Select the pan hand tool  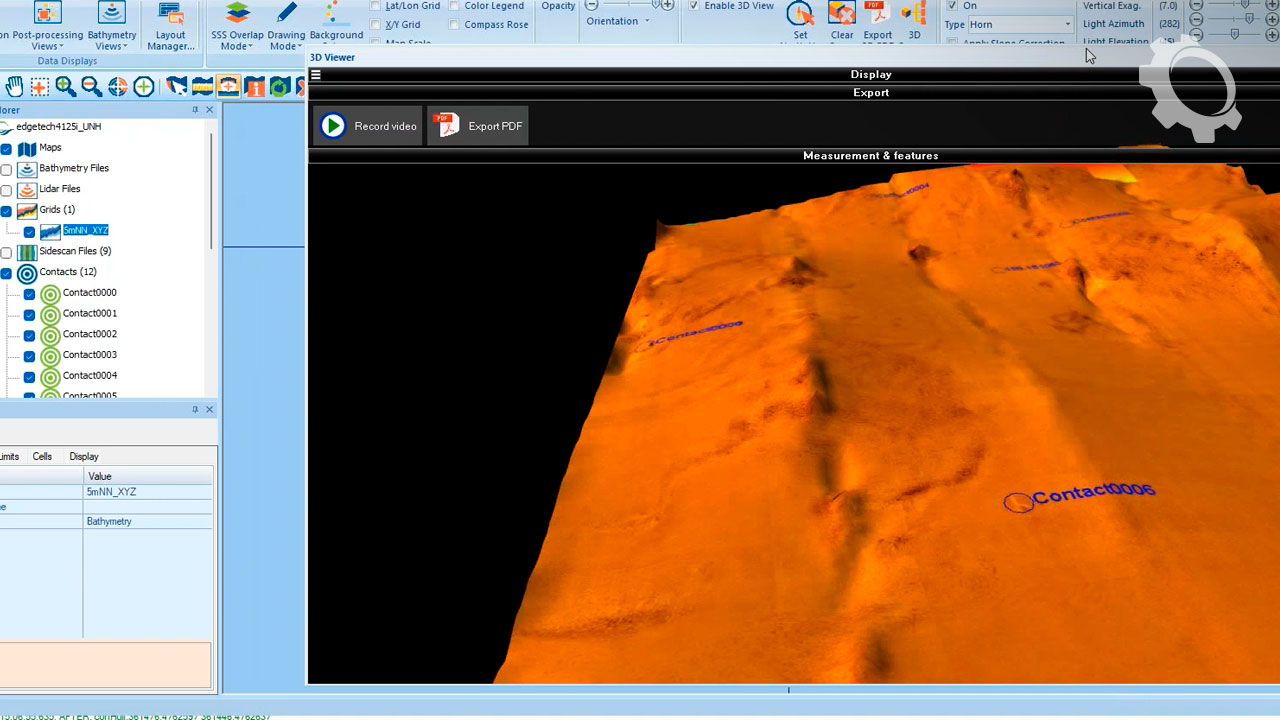click(14, 87)
